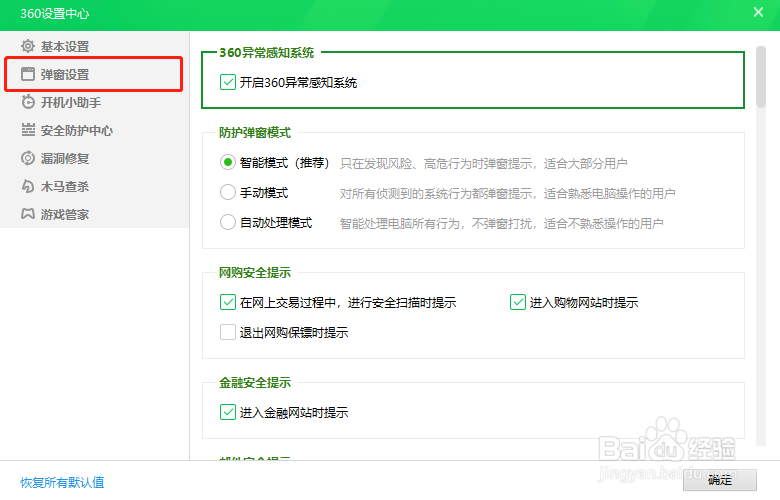Viewport: 780px width, 500px height.
Task: Toggle 在网上交易过程中，进行安全扫描时提示 checkbox
Action: [228, 302]
